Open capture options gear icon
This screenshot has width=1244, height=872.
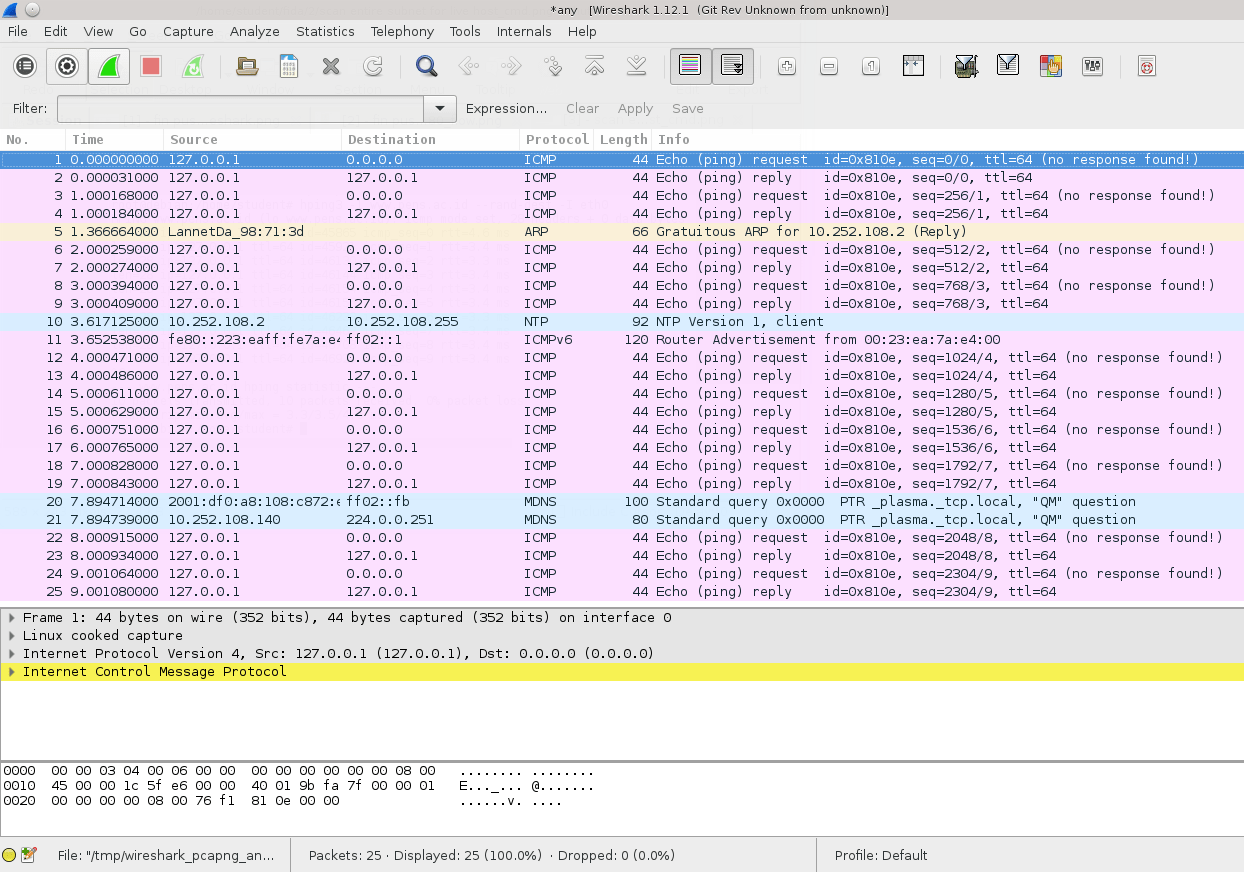[67, 67]
